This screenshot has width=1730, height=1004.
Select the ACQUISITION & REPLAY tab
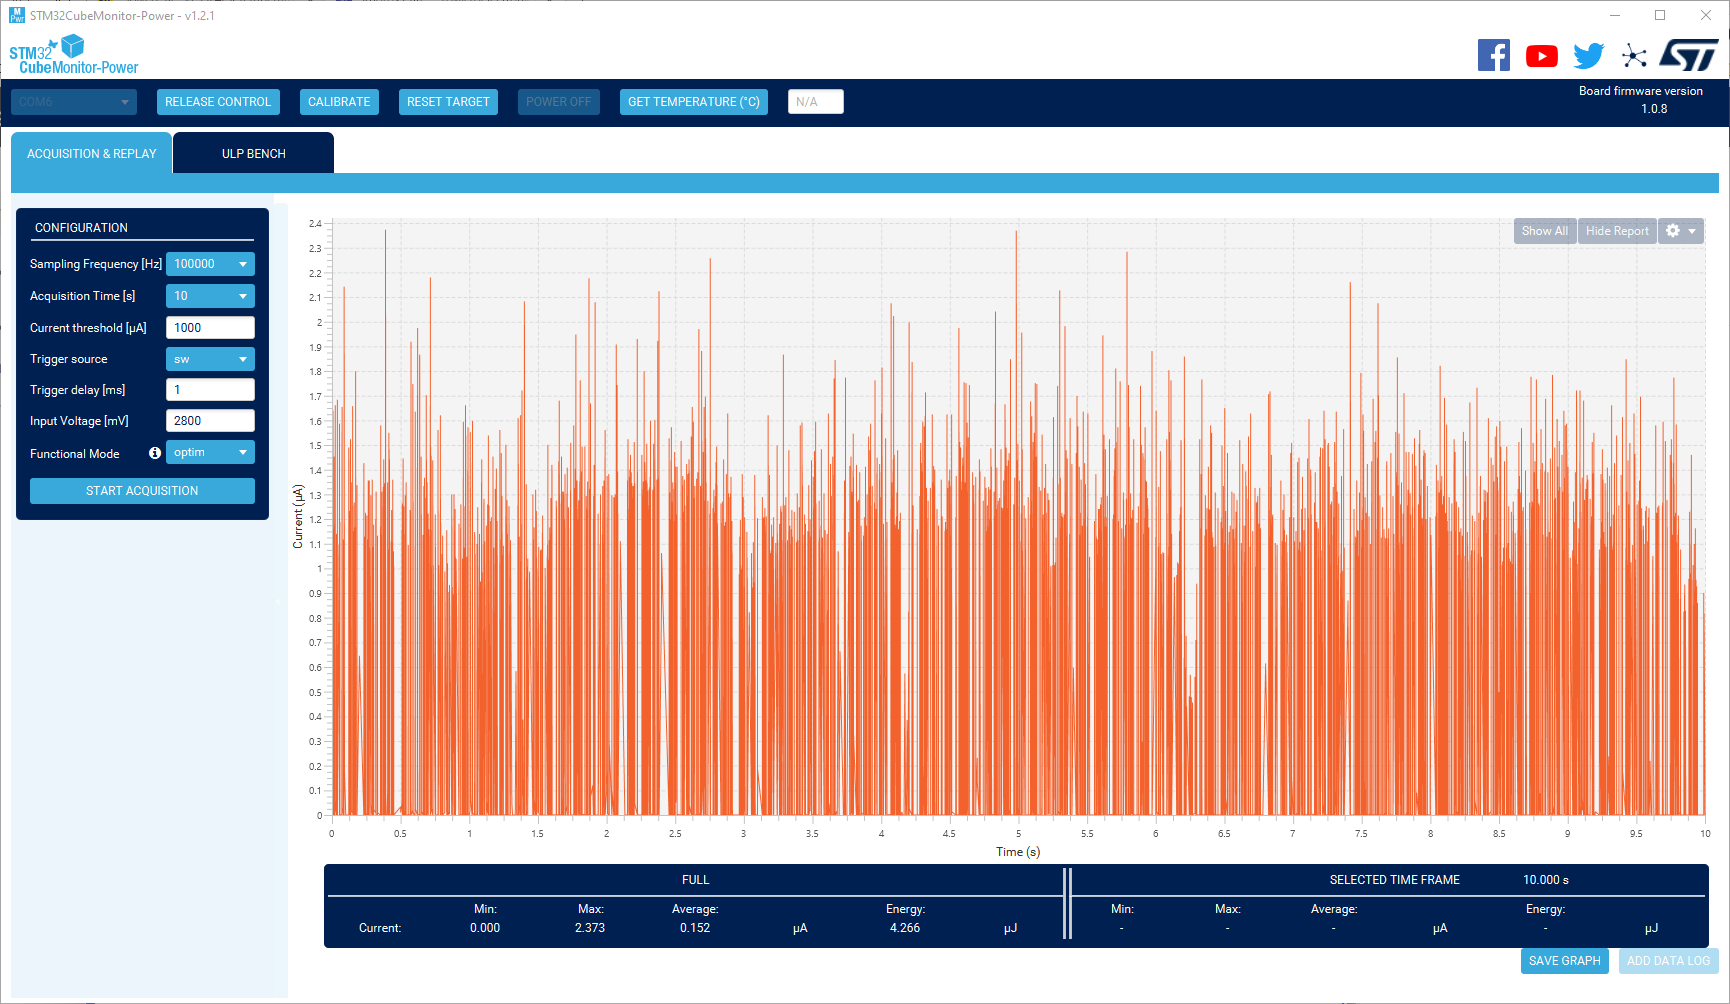(92, 154)
